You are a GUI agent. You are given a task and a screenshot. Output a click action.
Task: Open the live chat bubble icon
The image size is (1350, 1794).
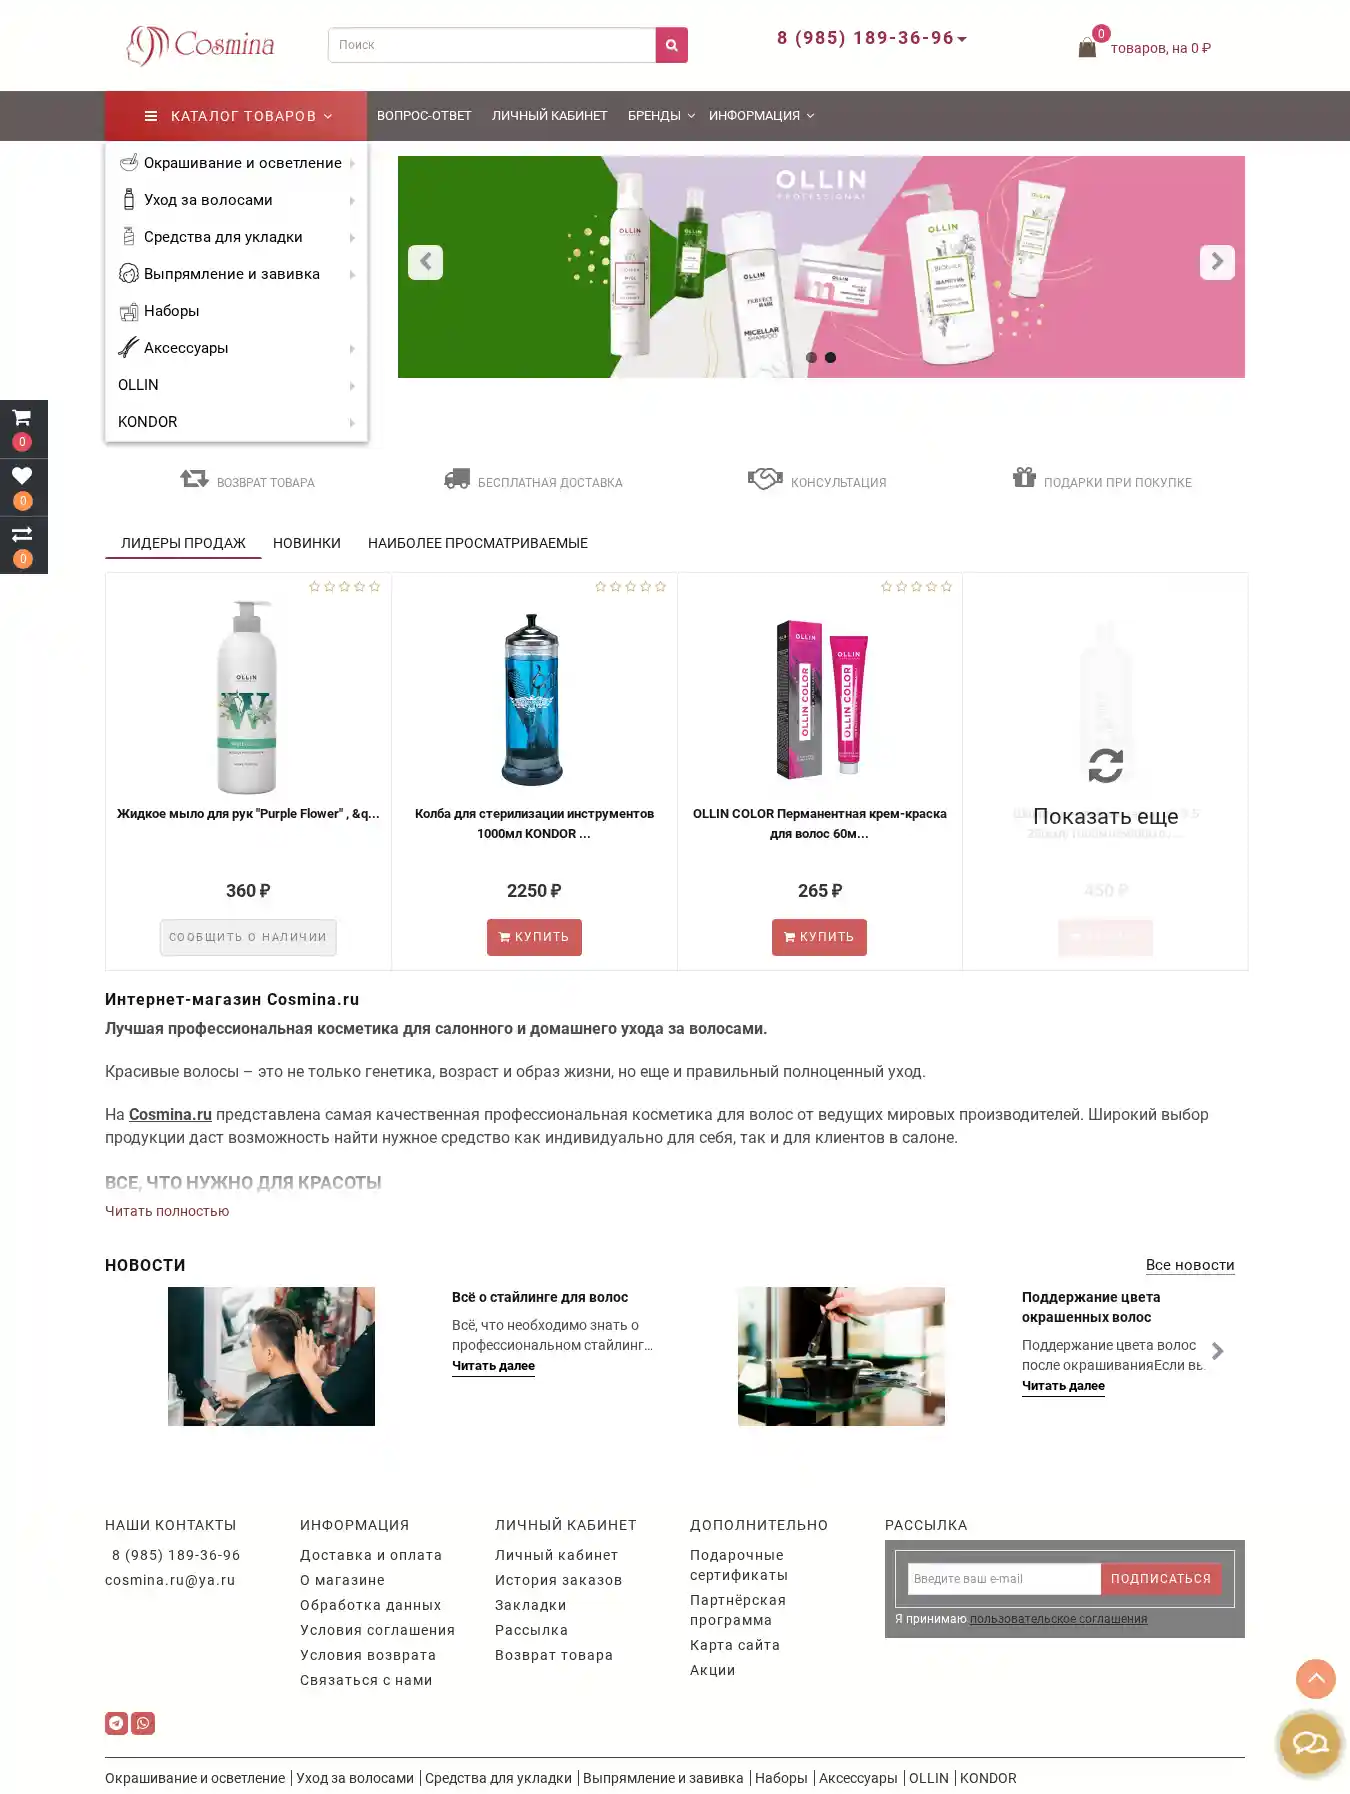[x=1310, y=1744]
